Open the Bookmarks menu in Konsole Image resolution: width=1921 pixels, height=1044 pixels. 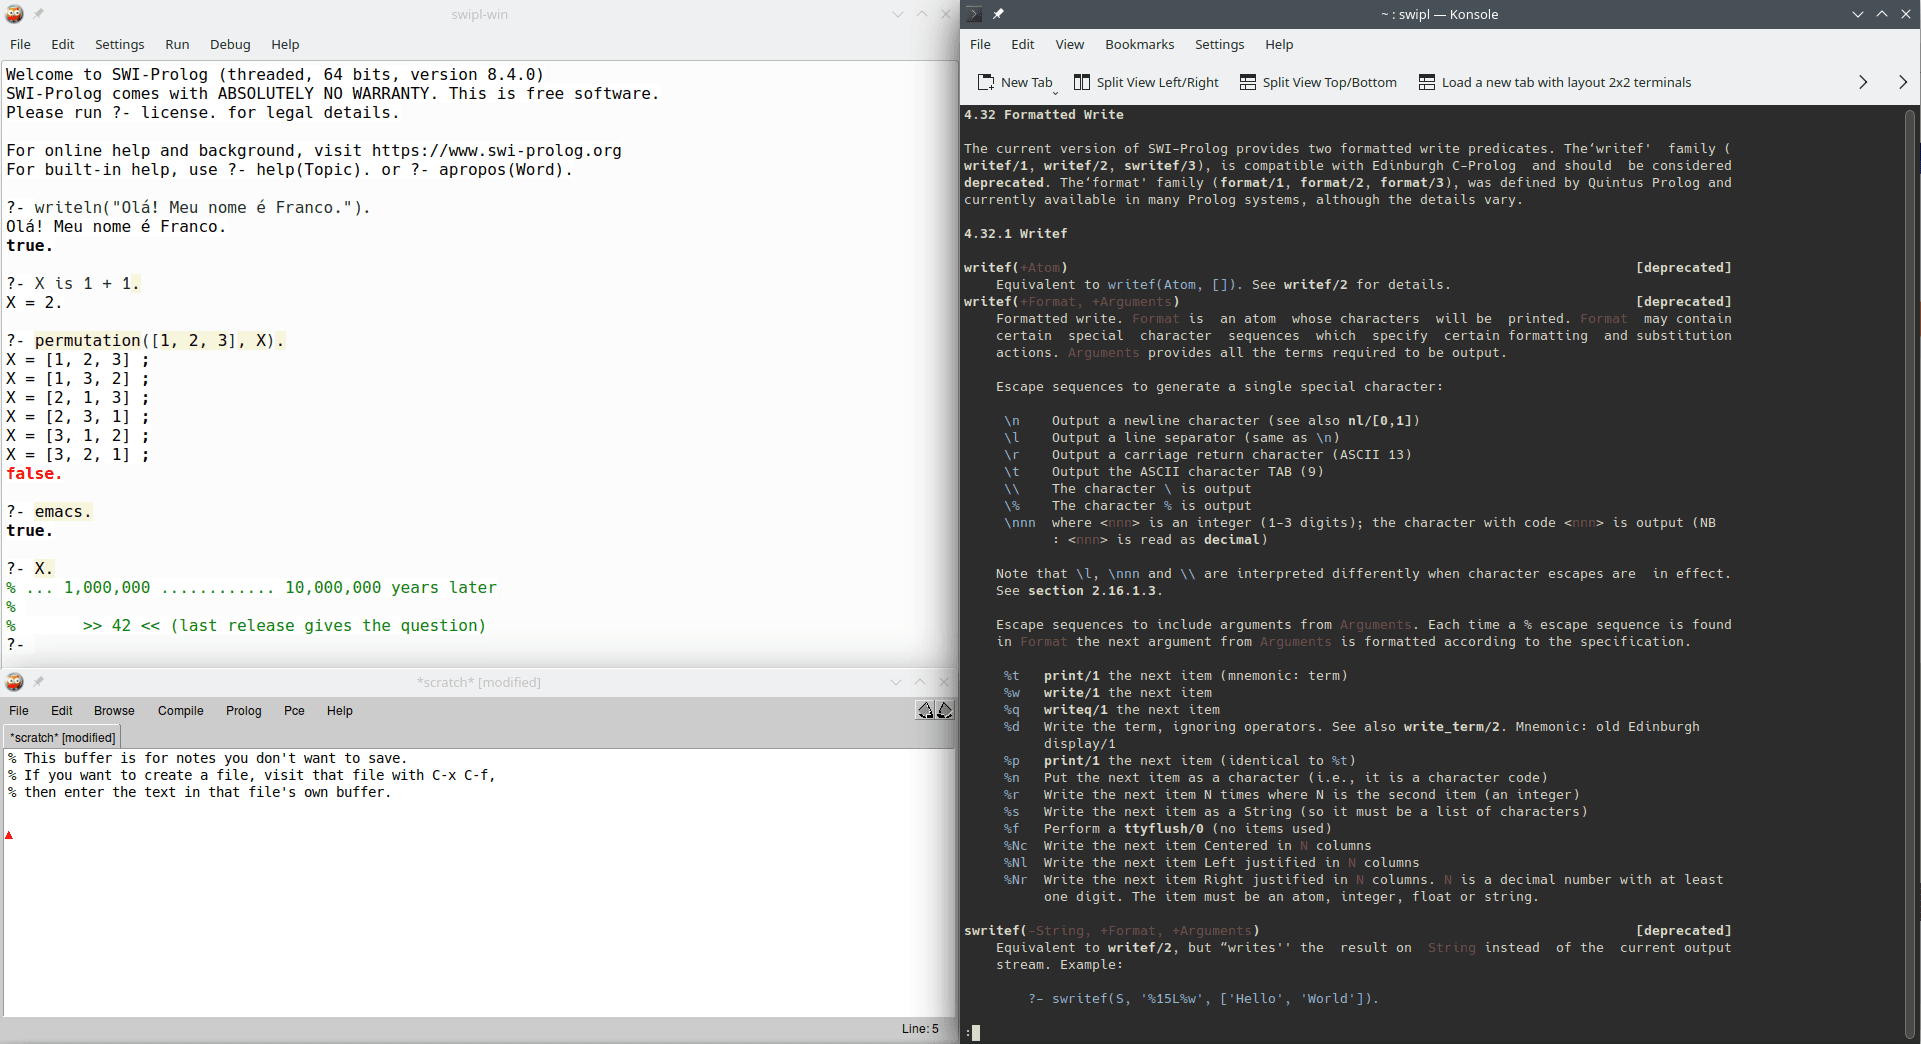[x=1139, y=44]
